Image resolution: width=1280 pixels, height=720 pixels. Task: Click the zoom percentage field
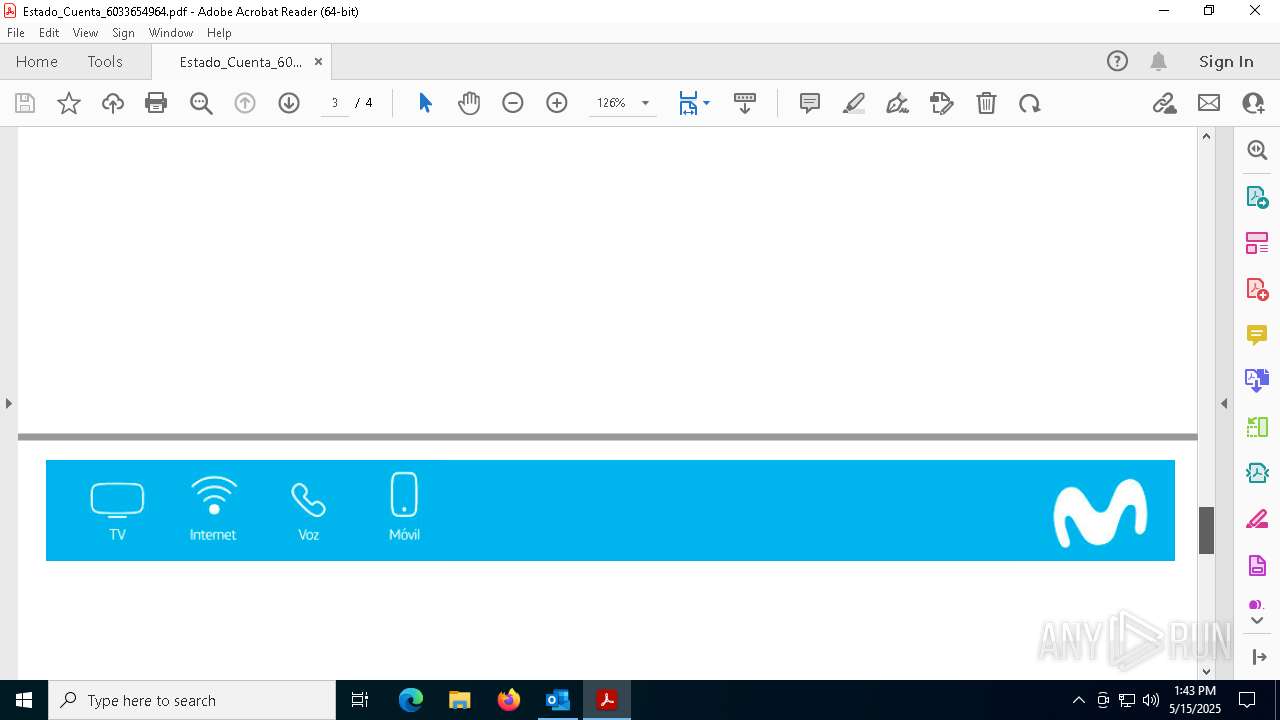[611, 103]
